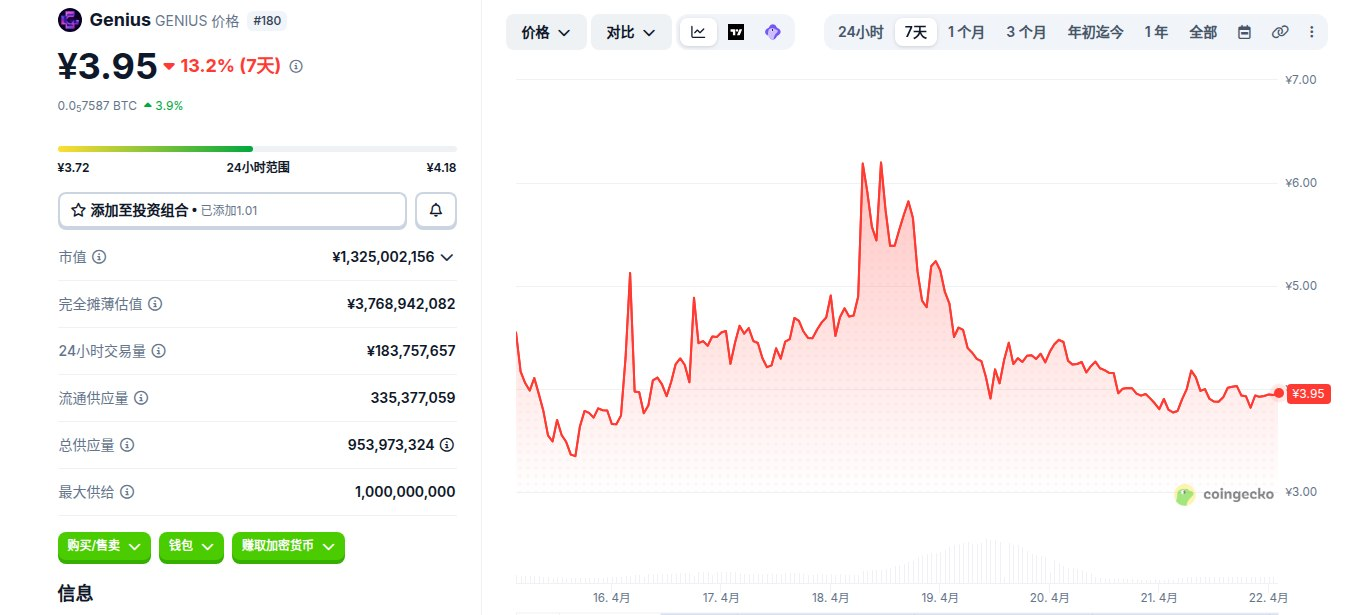Open 赚取加密货币 dropdown

[x=288, y=546]
